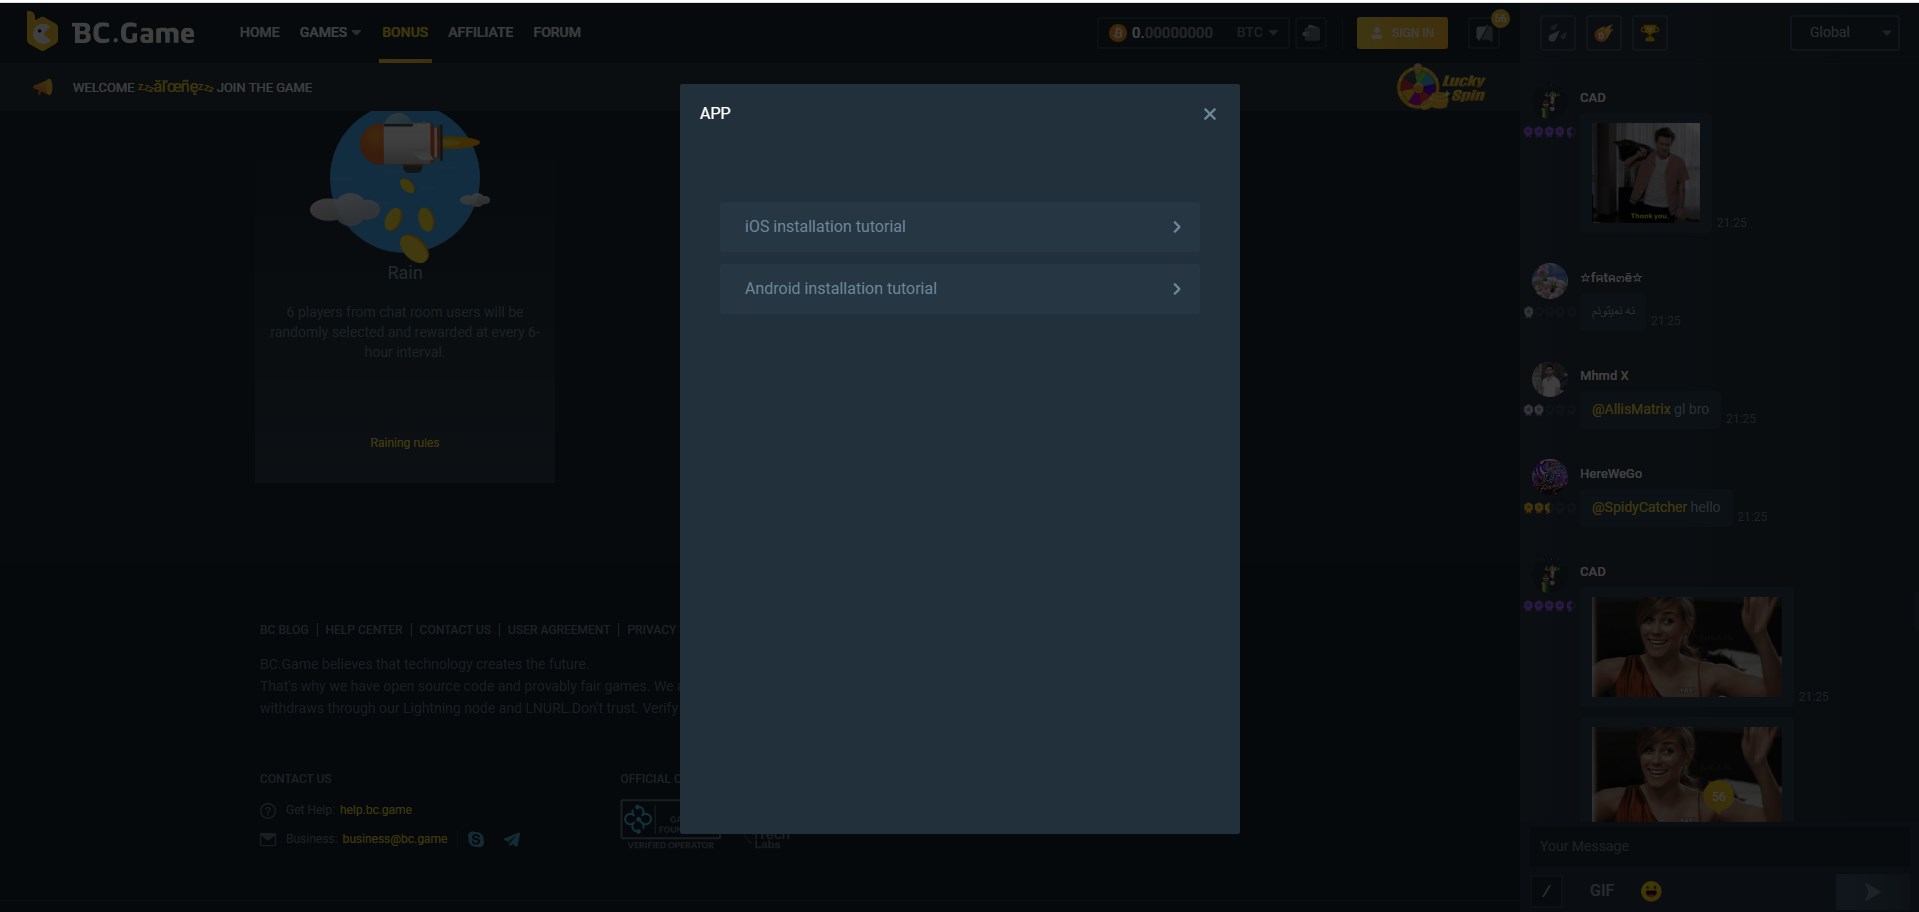1919x912 pixels.
Task: Click the megaphone announcement icon
Action: click(x=42, y=87)
